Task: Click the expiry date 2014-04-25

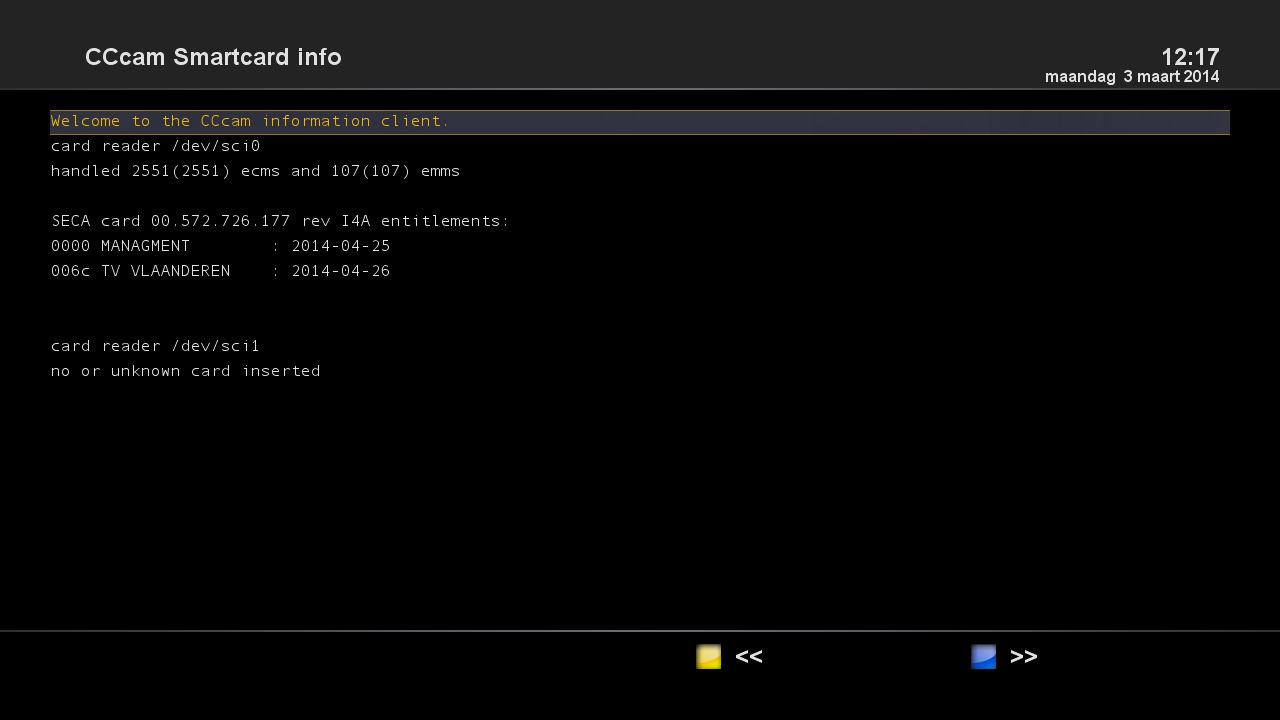Action: [341, 246]
